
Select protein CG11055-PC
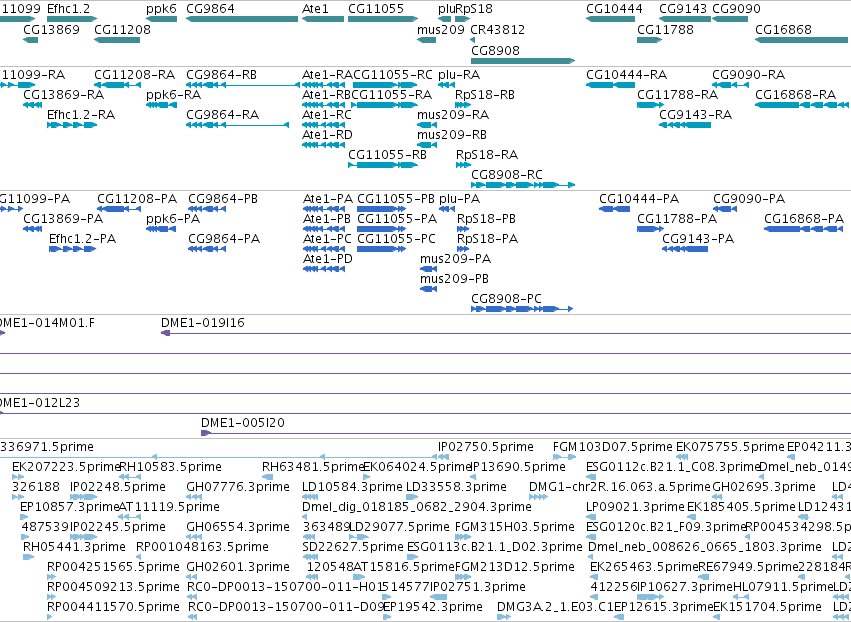pos(381,249)
